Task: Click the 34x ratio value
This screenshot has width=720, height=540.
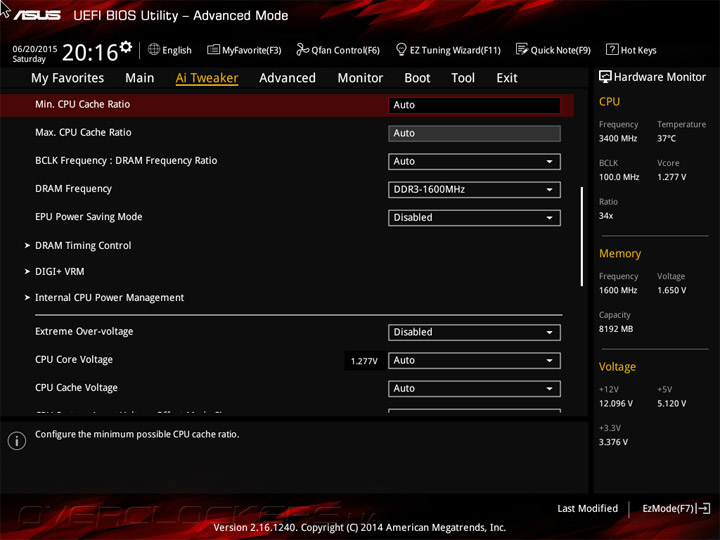Action: pos(606,215)
